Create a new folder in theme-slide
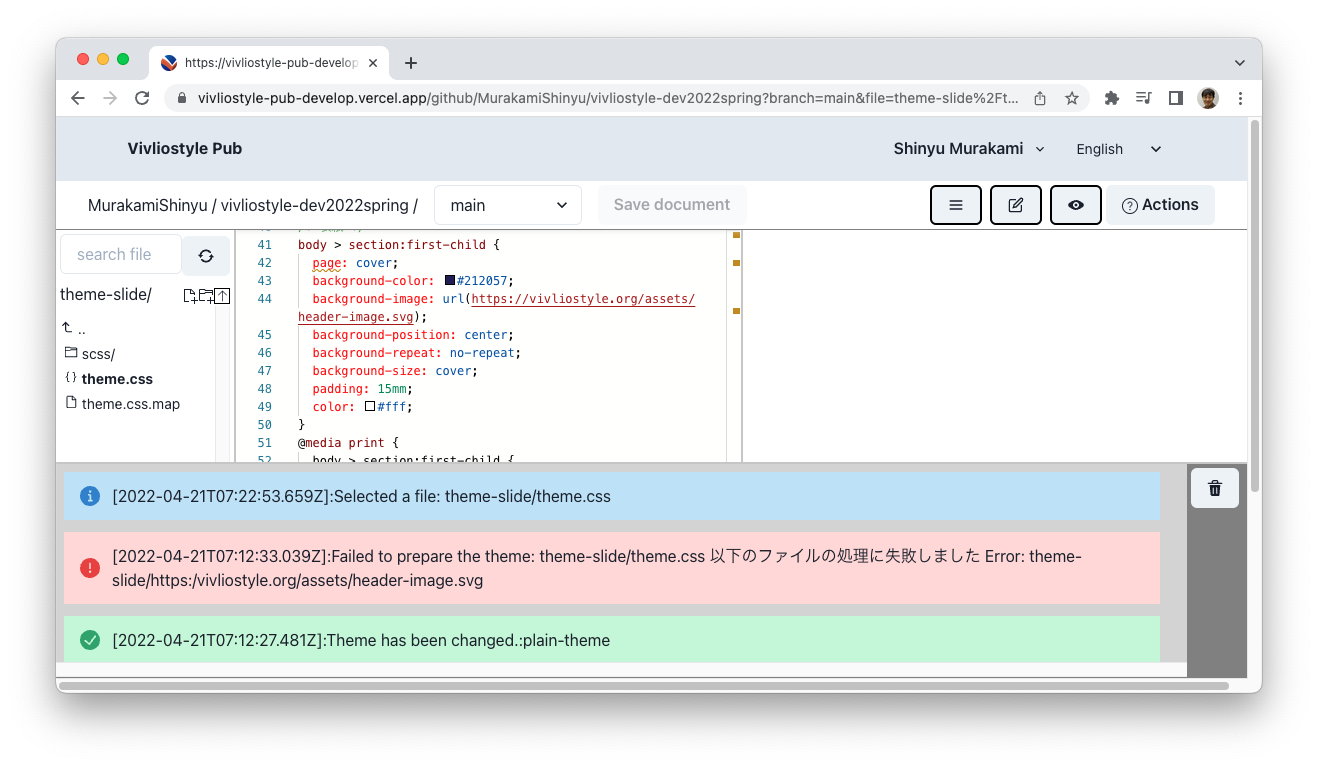This screenshot has height=767, width=1318. pyautogui.click(x=205, y=296)
